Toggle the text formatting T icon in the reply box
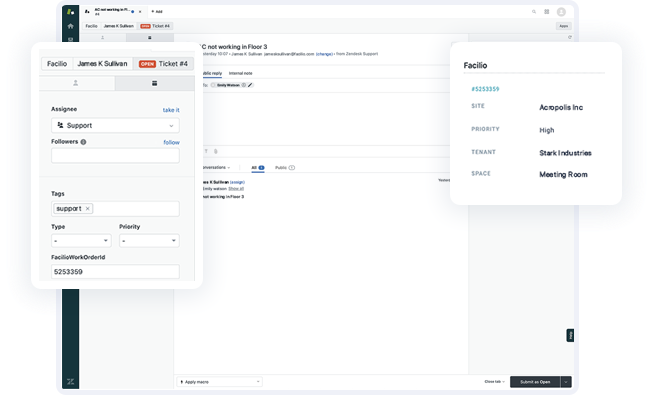The image size is (653, 395). point(206,151)
